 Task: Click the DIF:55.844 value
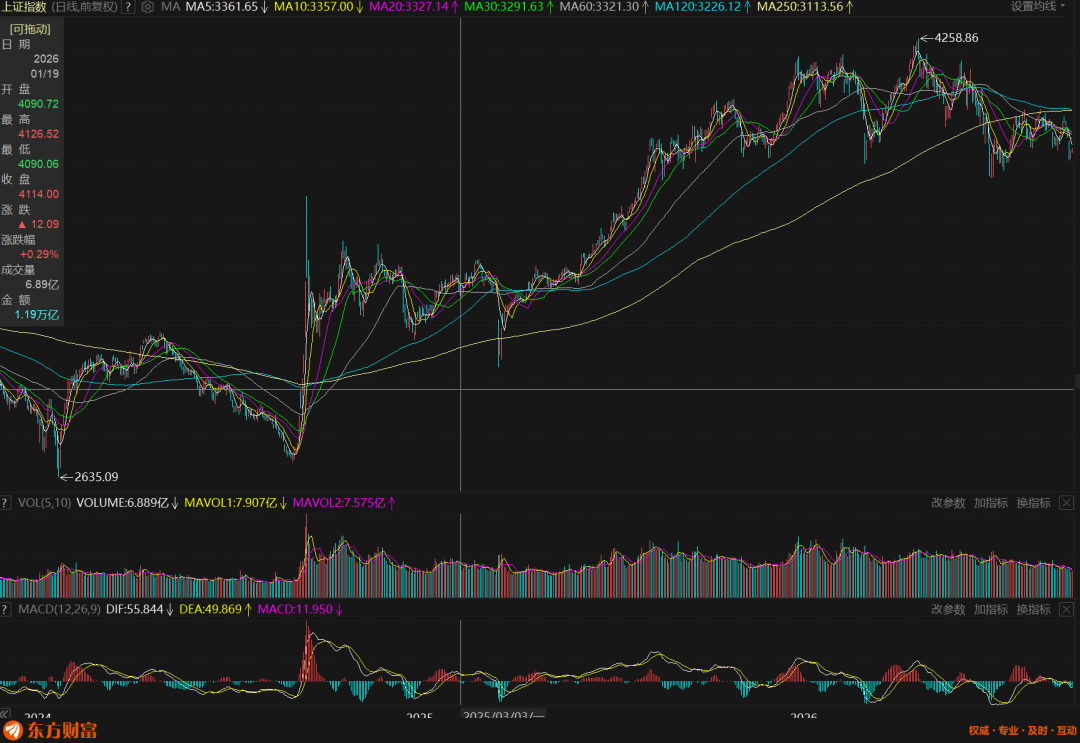coord(140,609)
